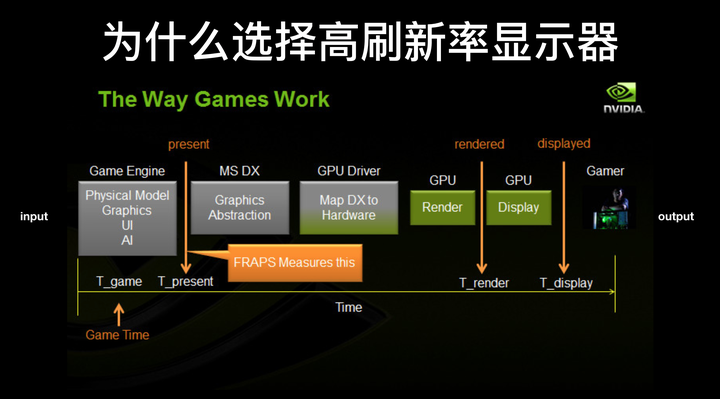
Task: Click the orange 'present' label
Action: click(189, 145)
